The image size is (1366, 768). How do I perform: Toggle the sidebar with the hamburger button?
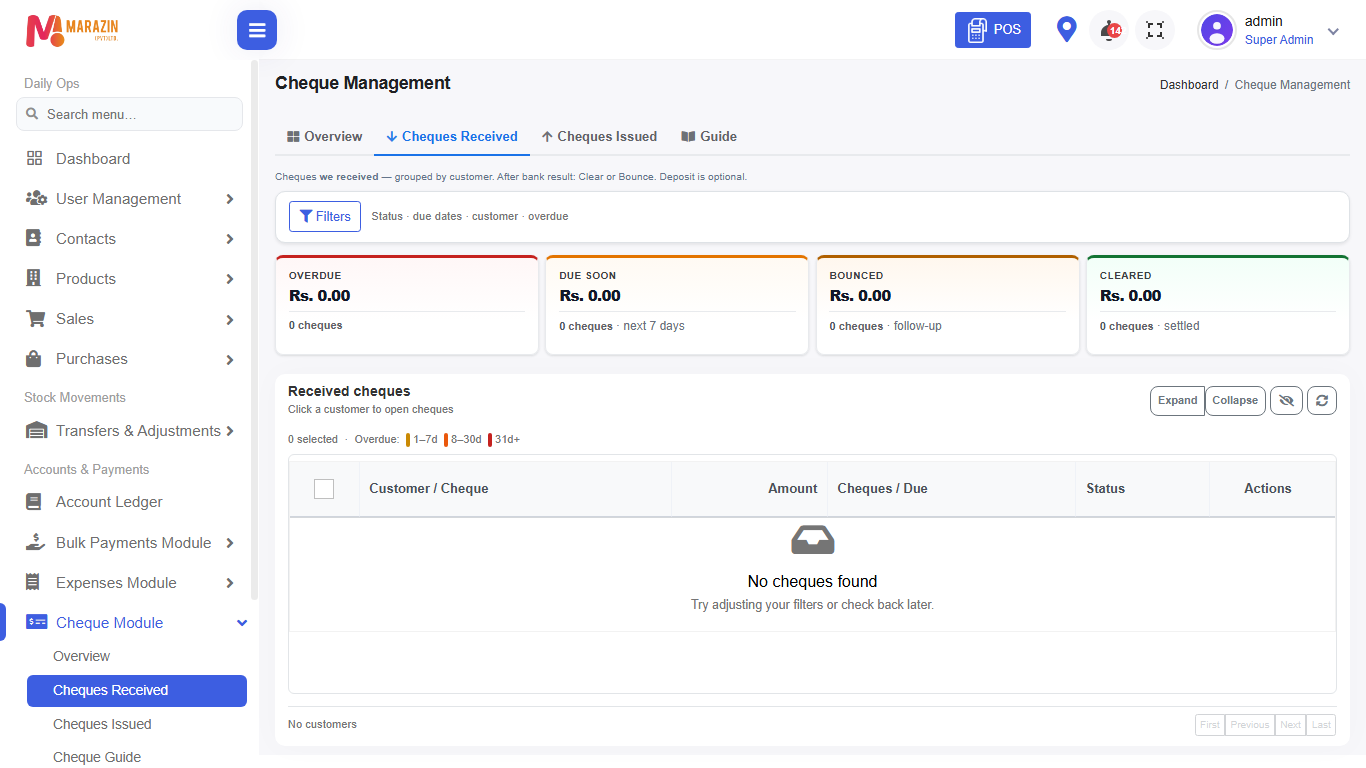[x=257, y=30]
